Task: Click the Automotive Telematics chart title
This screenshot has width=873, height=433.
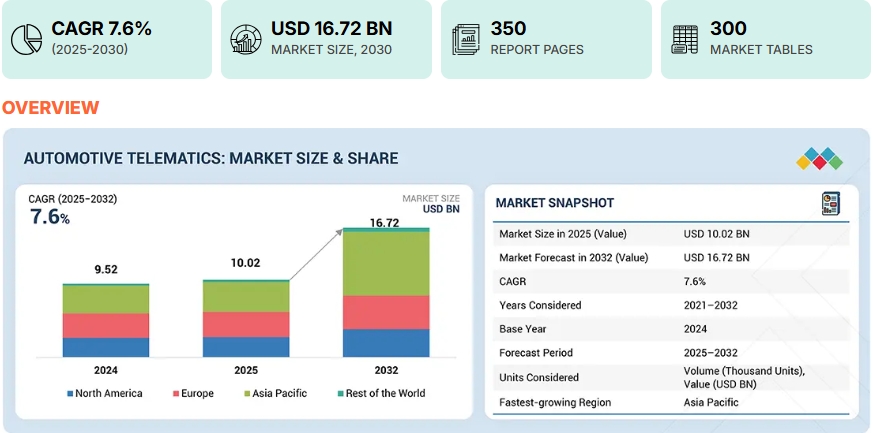Action: [x=210, y=158]
